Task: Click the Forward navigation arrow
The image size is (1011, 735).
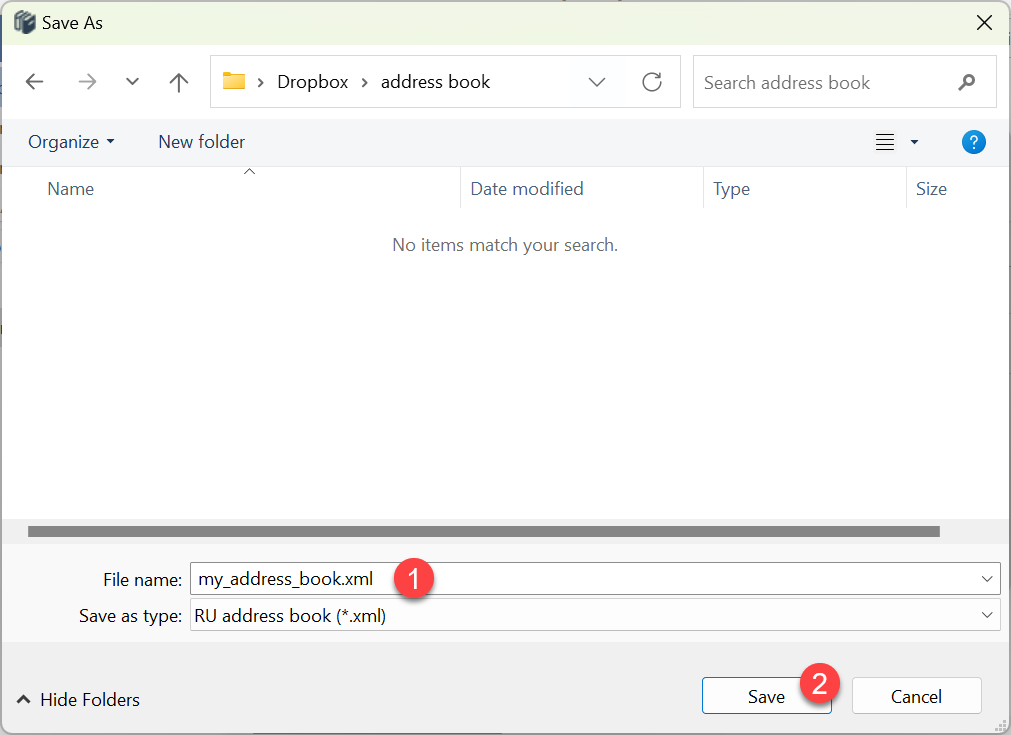Action: coord(87,82)
